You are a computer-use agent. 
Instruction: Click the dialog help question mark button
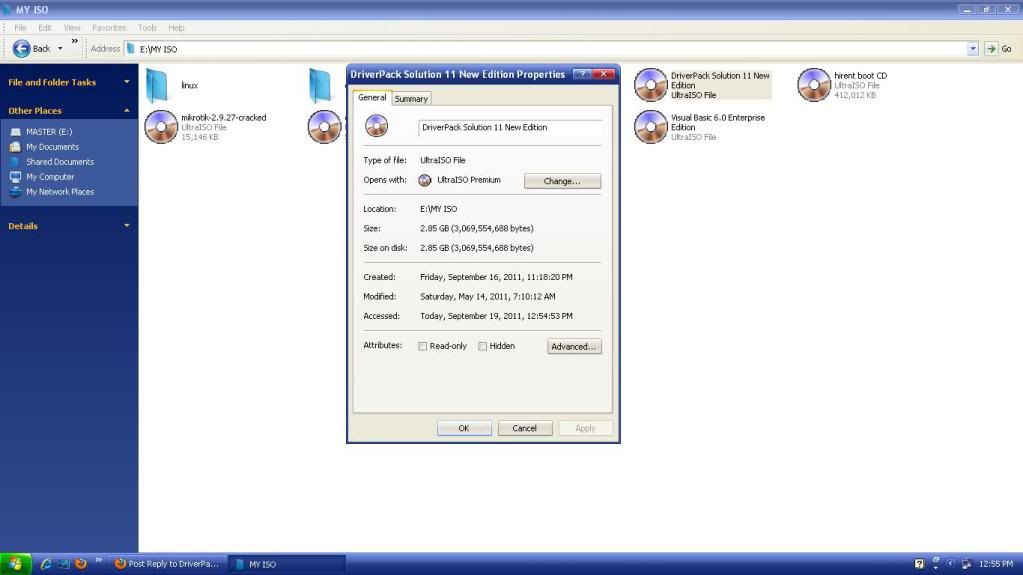point(582,74)
